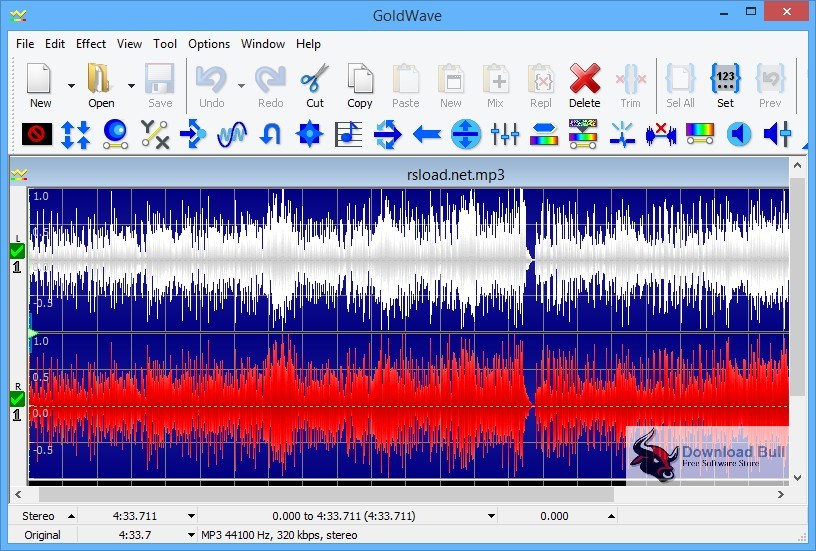Open the View menu
Viewport: 816px width, 551px height.
coord(129,44)
